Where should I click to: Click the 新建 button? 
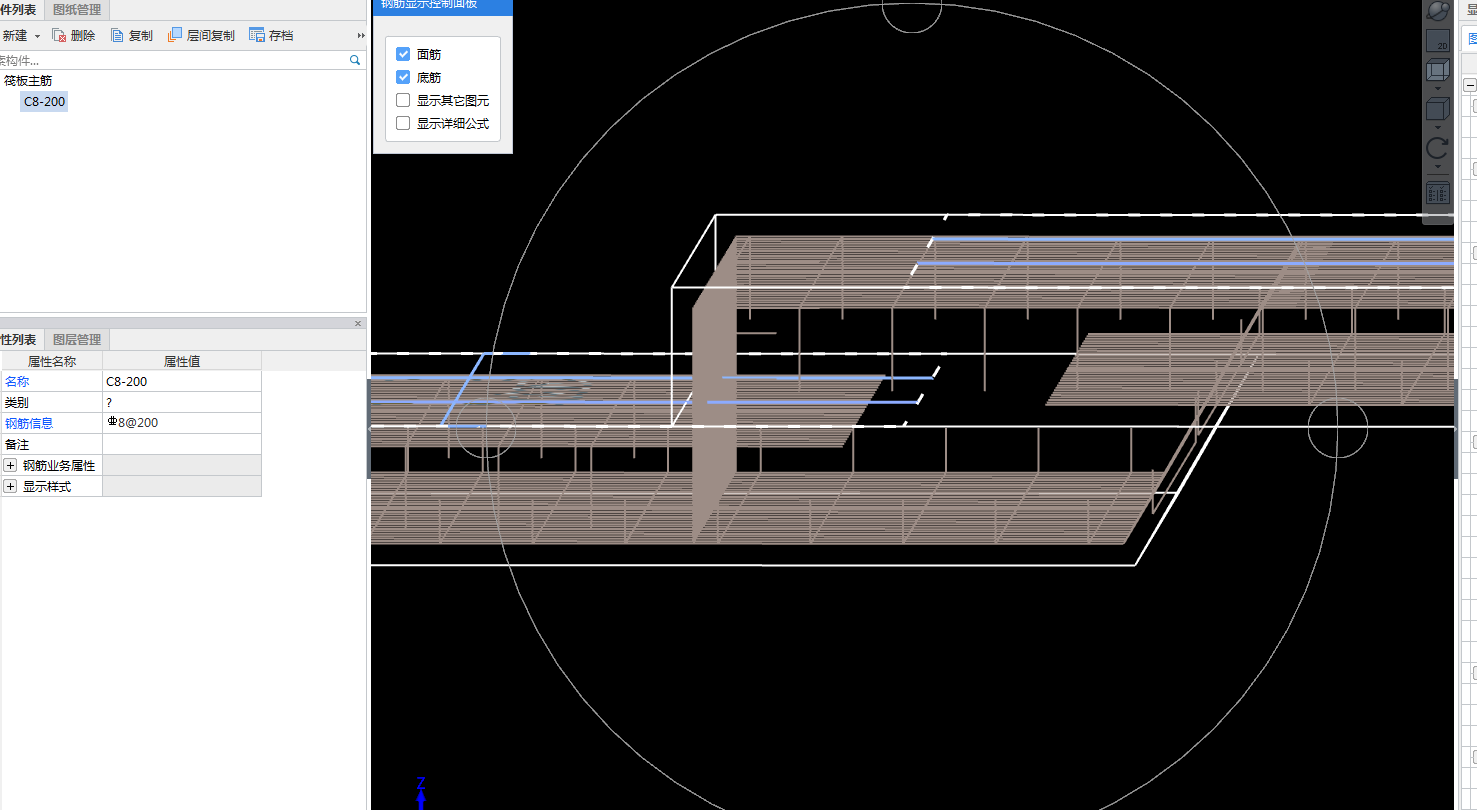click(x=14, y=35)
